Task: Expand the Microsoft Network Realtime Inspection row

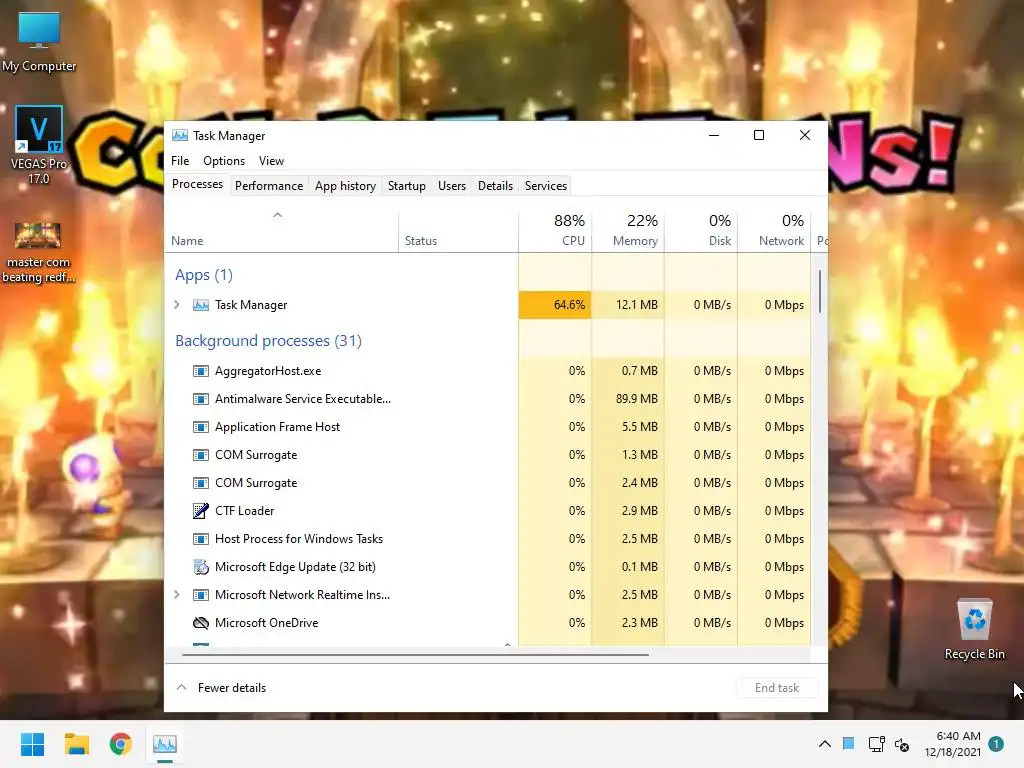Action: [x=177, y=595]
